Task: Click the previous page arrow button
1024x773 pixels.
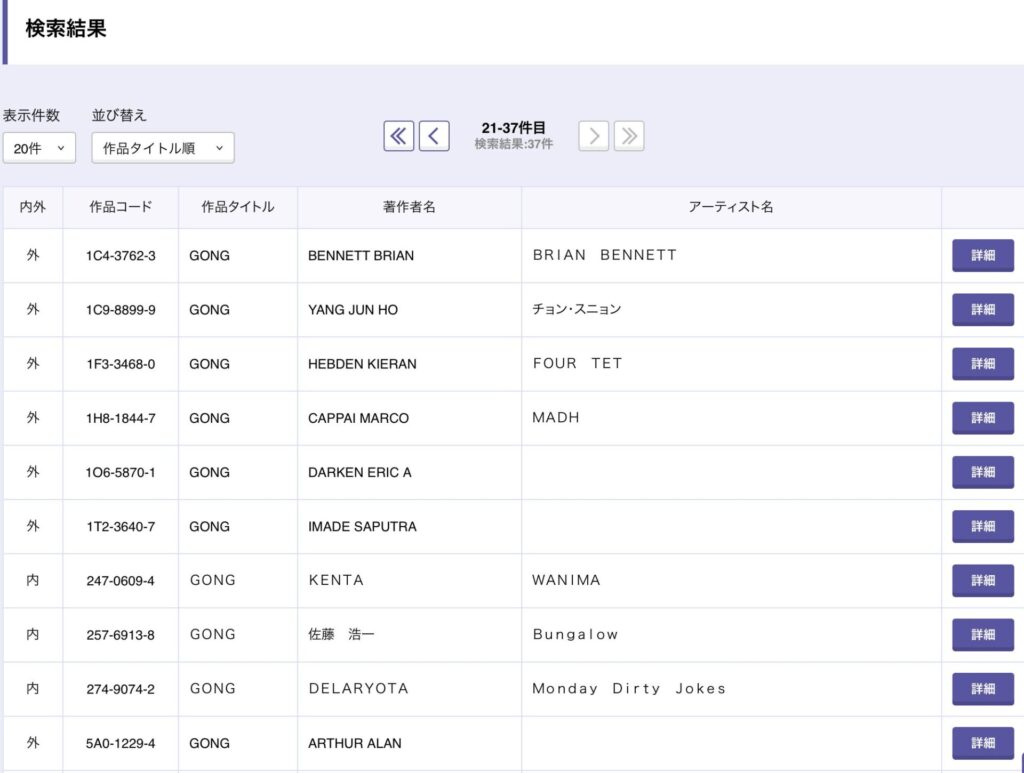Action: coord(434,136)
